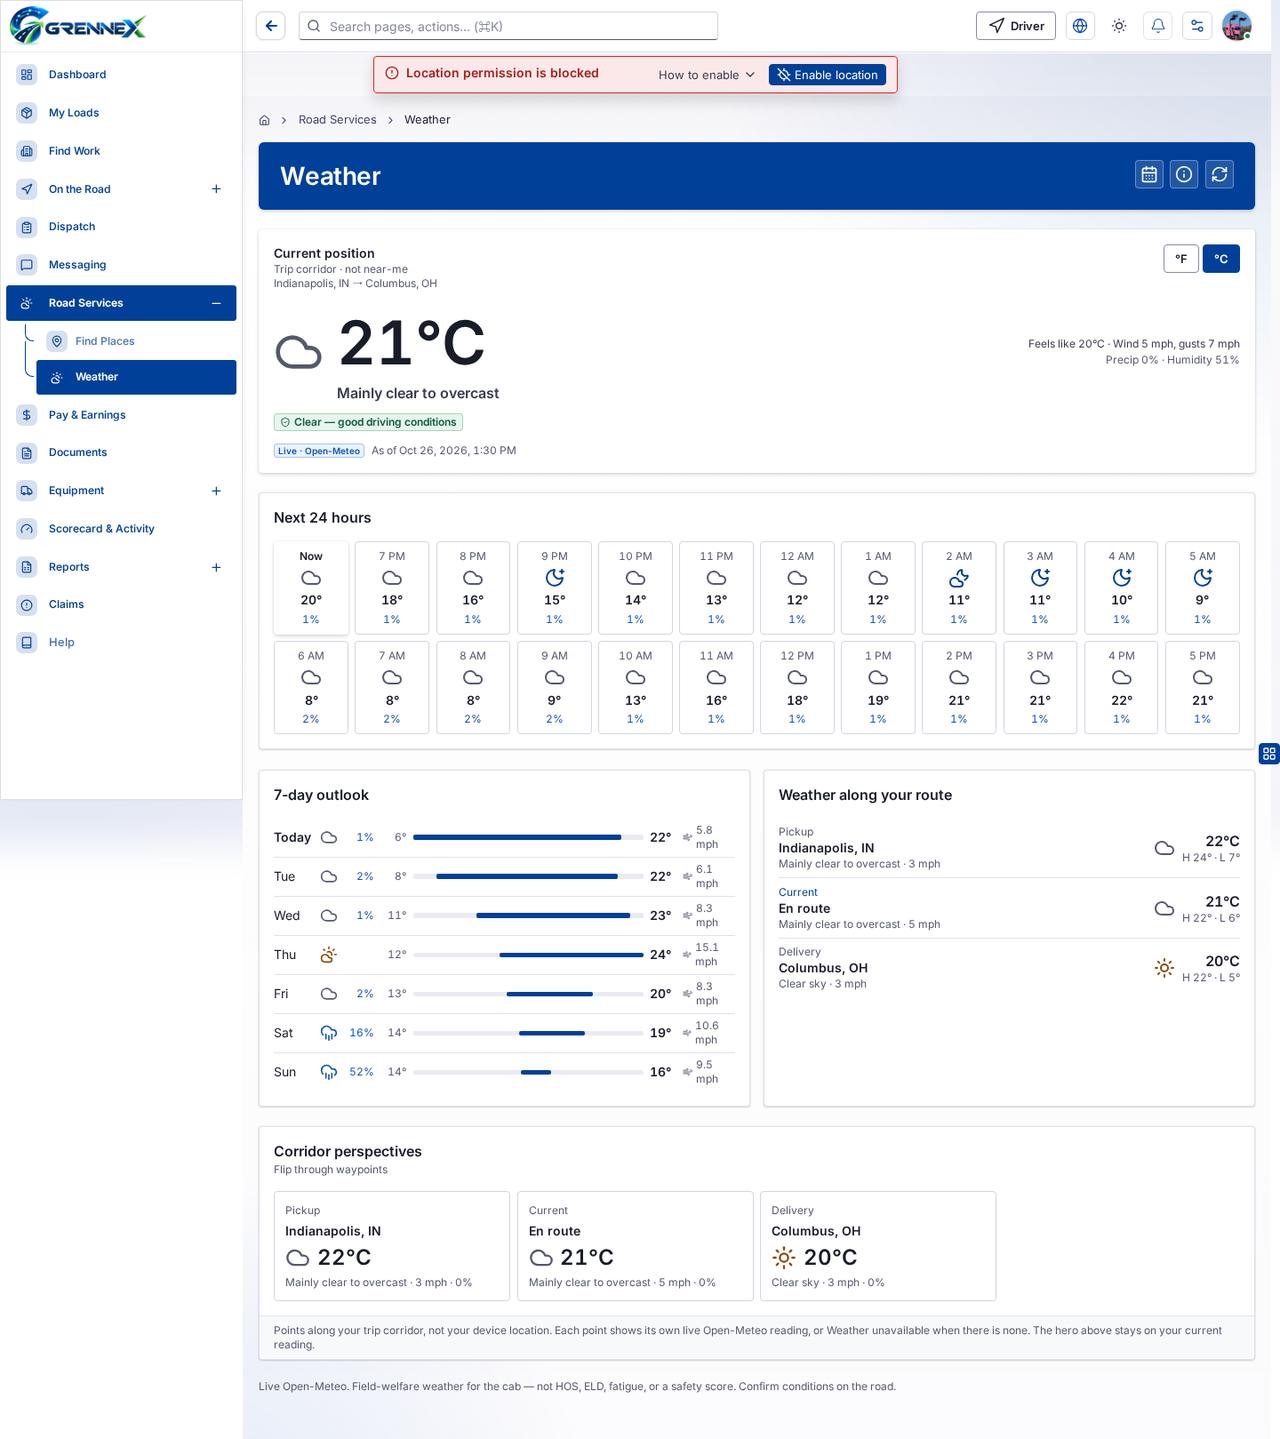Open Scorecard & Activity
The image size is (1280, 1439).
121,529
